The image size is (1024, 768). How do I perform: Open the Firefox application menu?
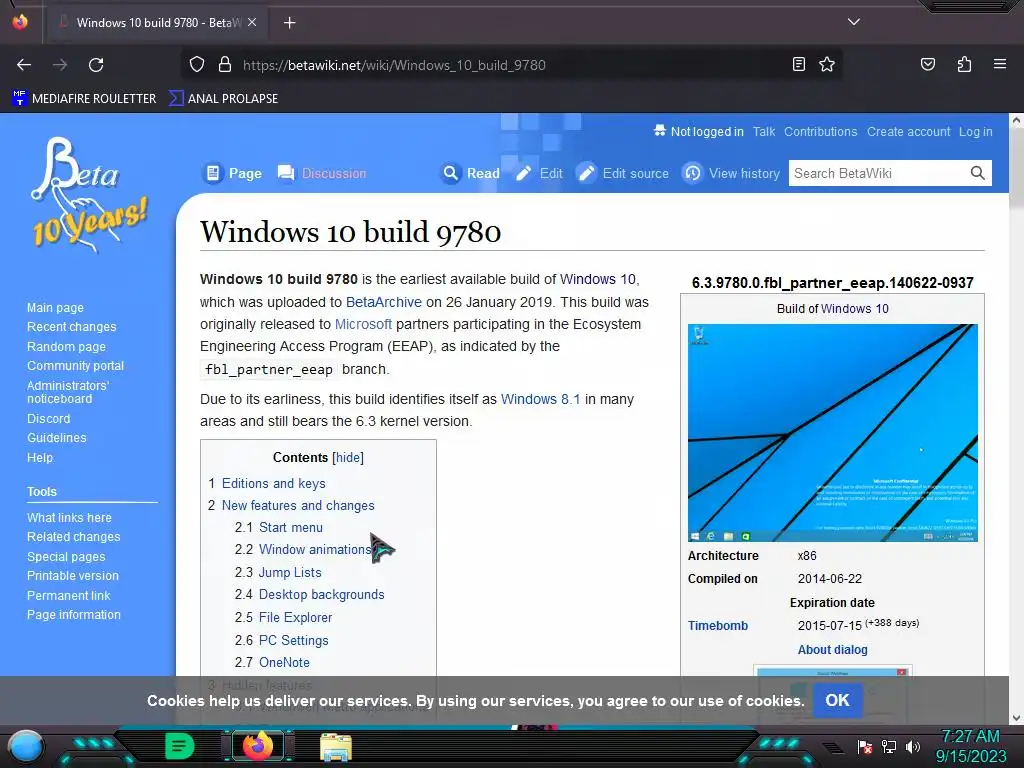coord(999,65)
